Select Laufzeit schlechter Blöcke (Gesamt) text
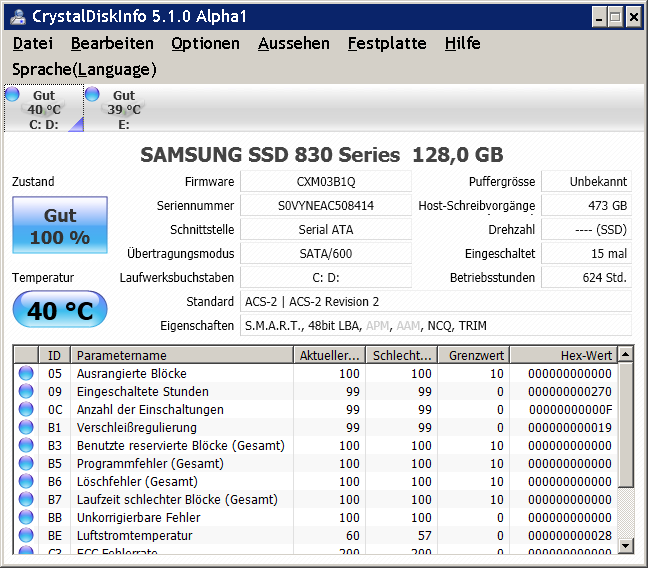 click(x=177, y=499)
